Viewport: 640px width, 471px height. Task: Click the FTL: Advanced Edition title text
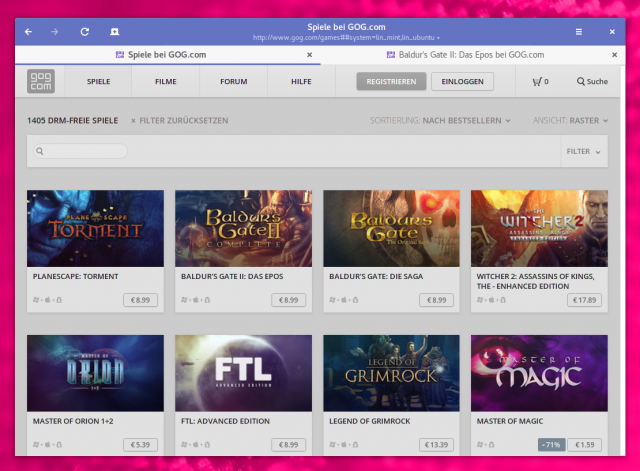click(225, 421)
